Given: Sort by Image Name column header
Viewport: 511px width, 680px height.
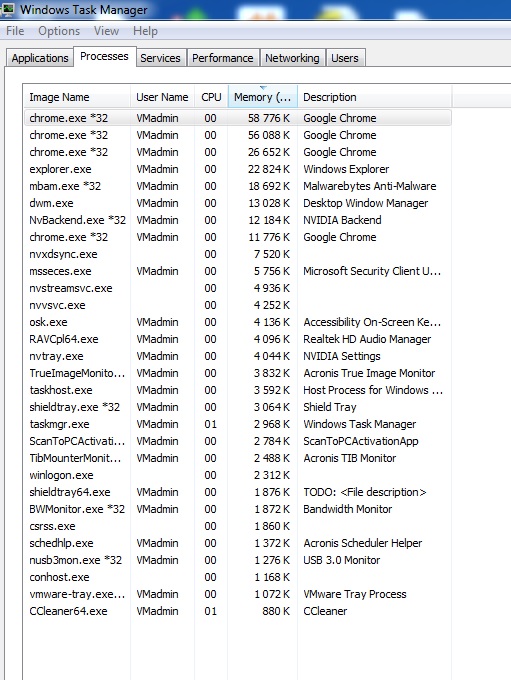Looking at the screenshot, I should click(77, 97).
